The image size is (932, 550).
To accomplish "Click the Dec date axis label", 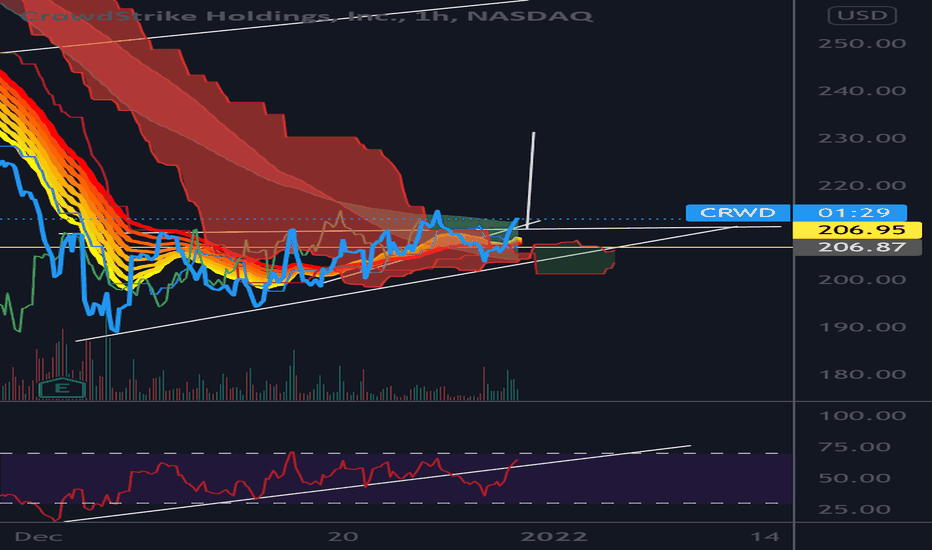I will [x=39, y=537].
